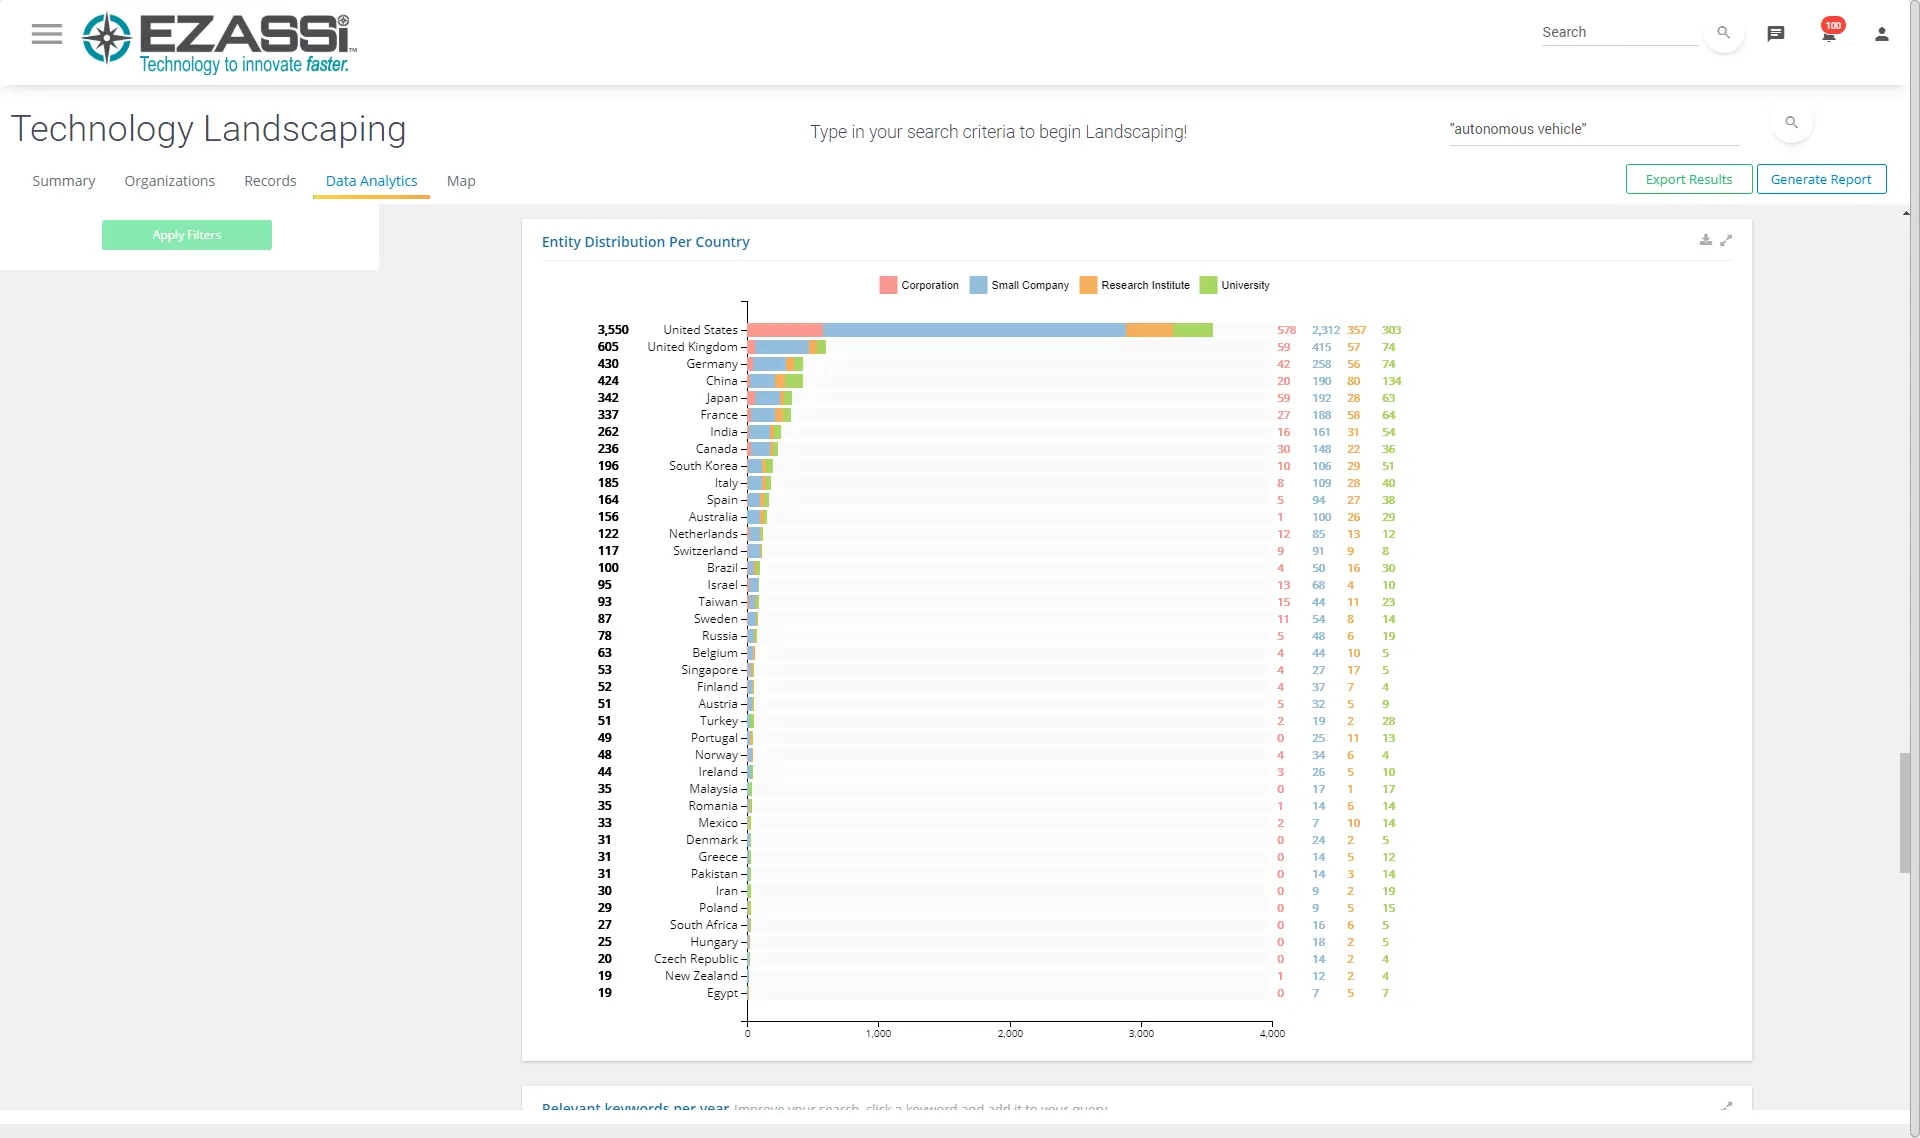Viewport: 1920px width, 1138px height.
Task: Click the 3,550 total for United States
Action: [x=613, y=330]
